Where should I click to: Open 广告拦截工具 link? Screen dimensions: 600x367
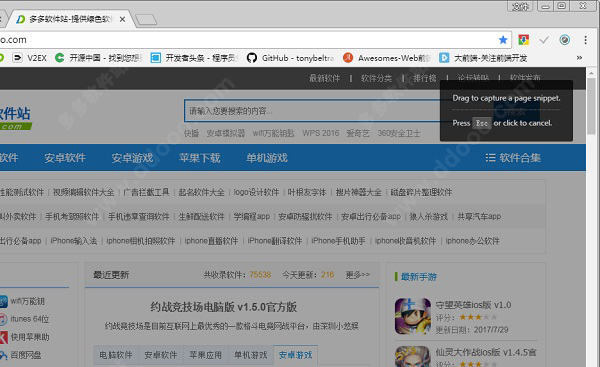click(x=146, y=192)
